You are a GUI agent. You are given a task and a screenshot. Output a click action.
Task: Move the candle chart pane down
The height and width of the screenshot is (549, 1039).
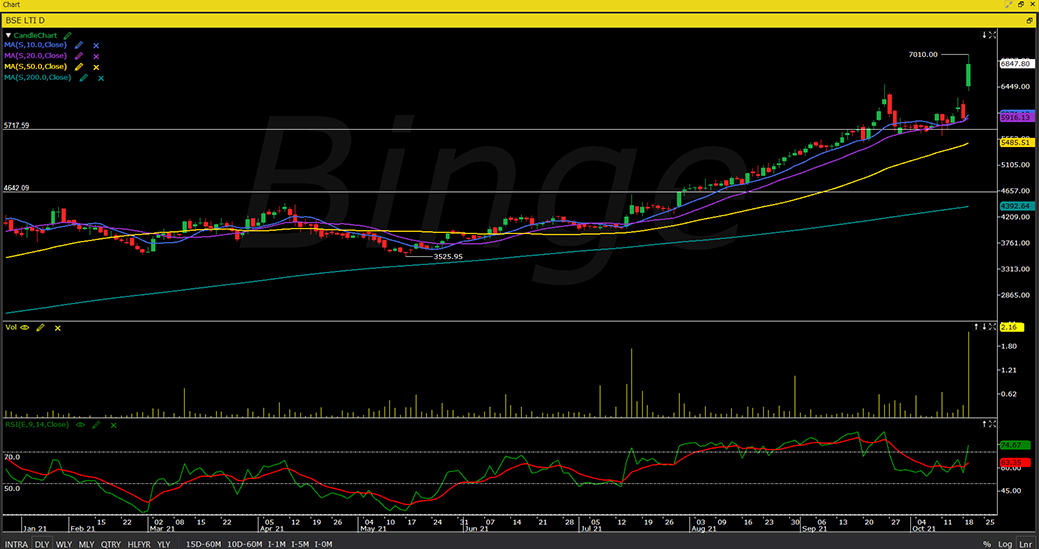point(984,34)
